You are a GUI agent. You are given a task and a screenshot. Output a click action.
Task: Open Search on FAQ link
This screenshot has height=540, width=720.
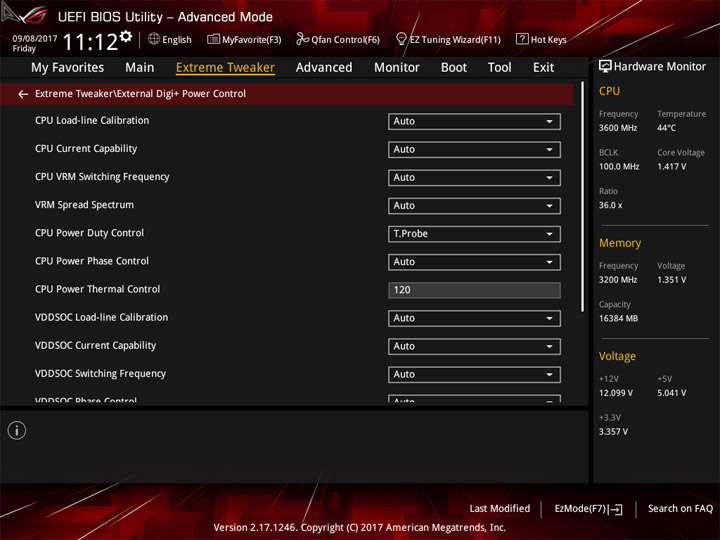pos(680,509)
